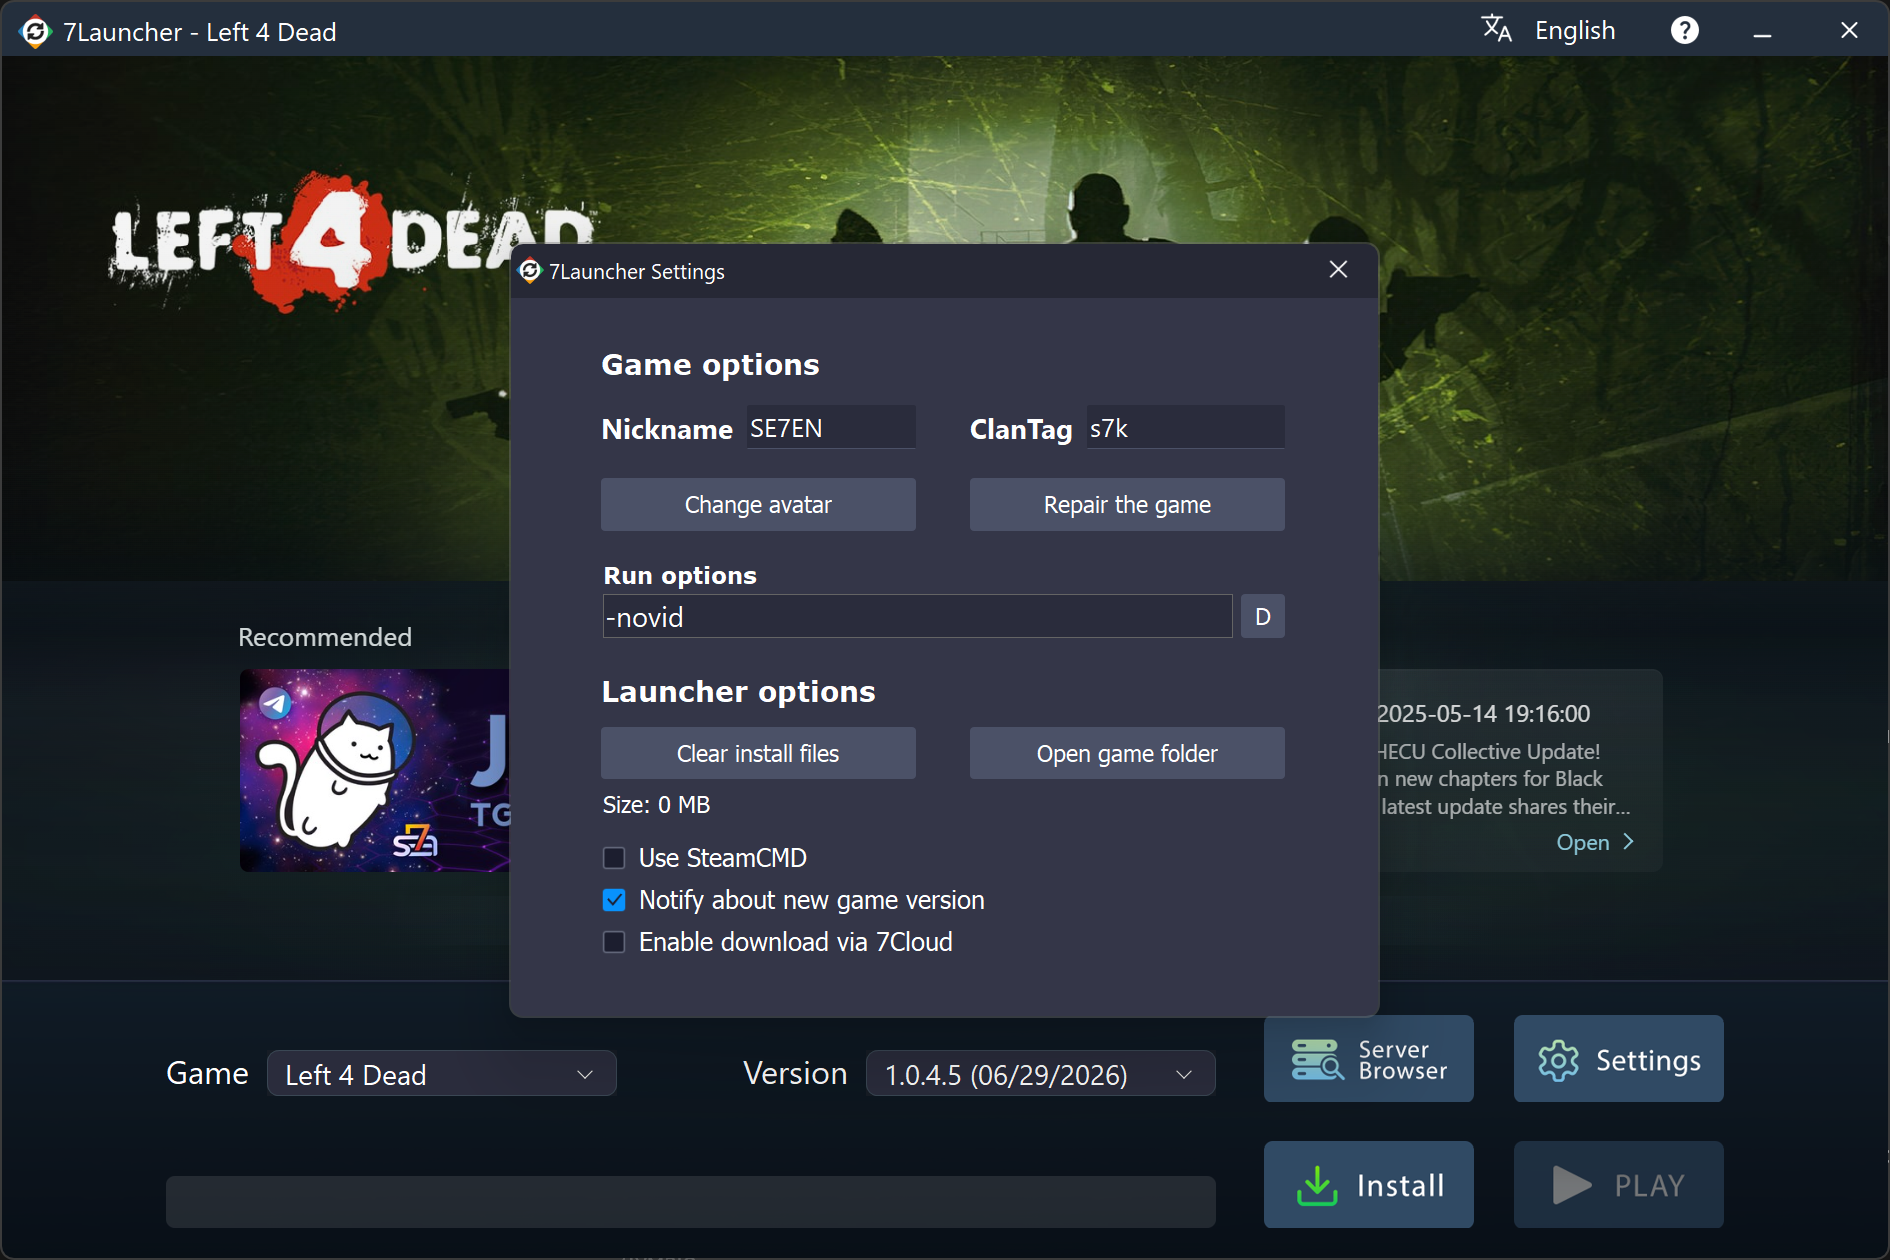Enable the Use SteamCMD checkbox
Screen dimensions: 1890x1260
[x=614, y=858]
